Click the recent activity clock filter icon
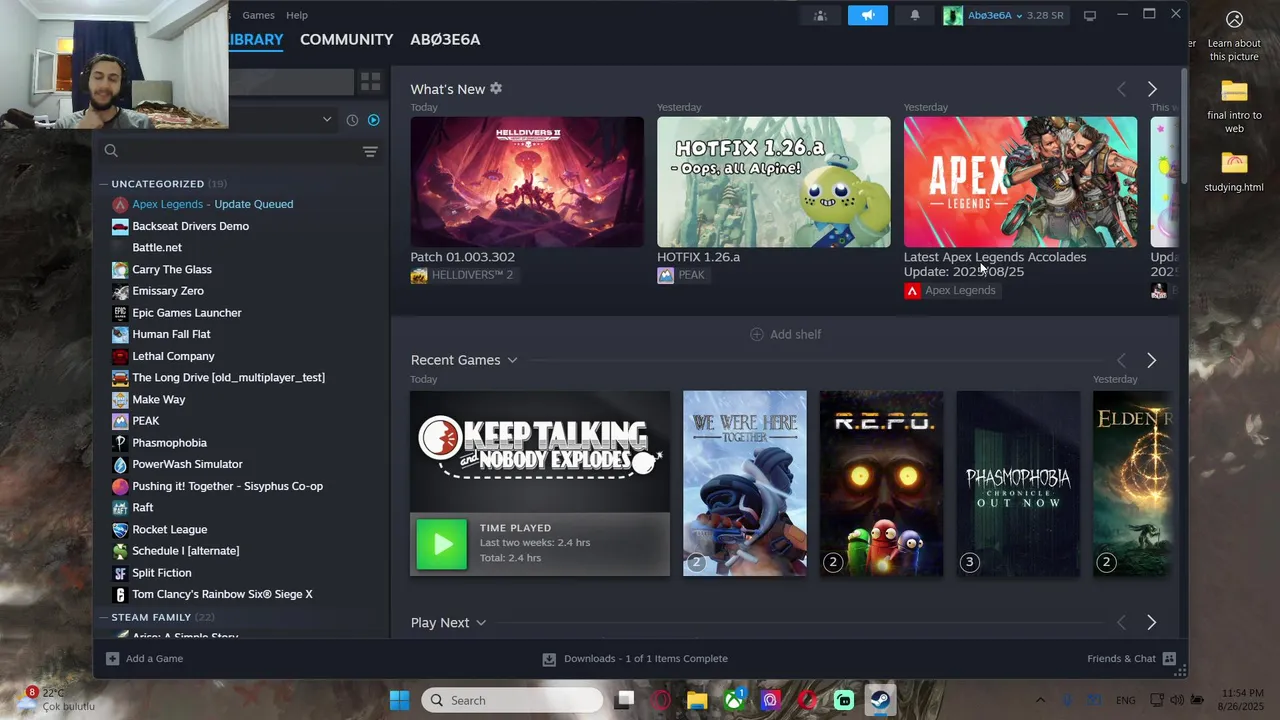 [352, 120]
